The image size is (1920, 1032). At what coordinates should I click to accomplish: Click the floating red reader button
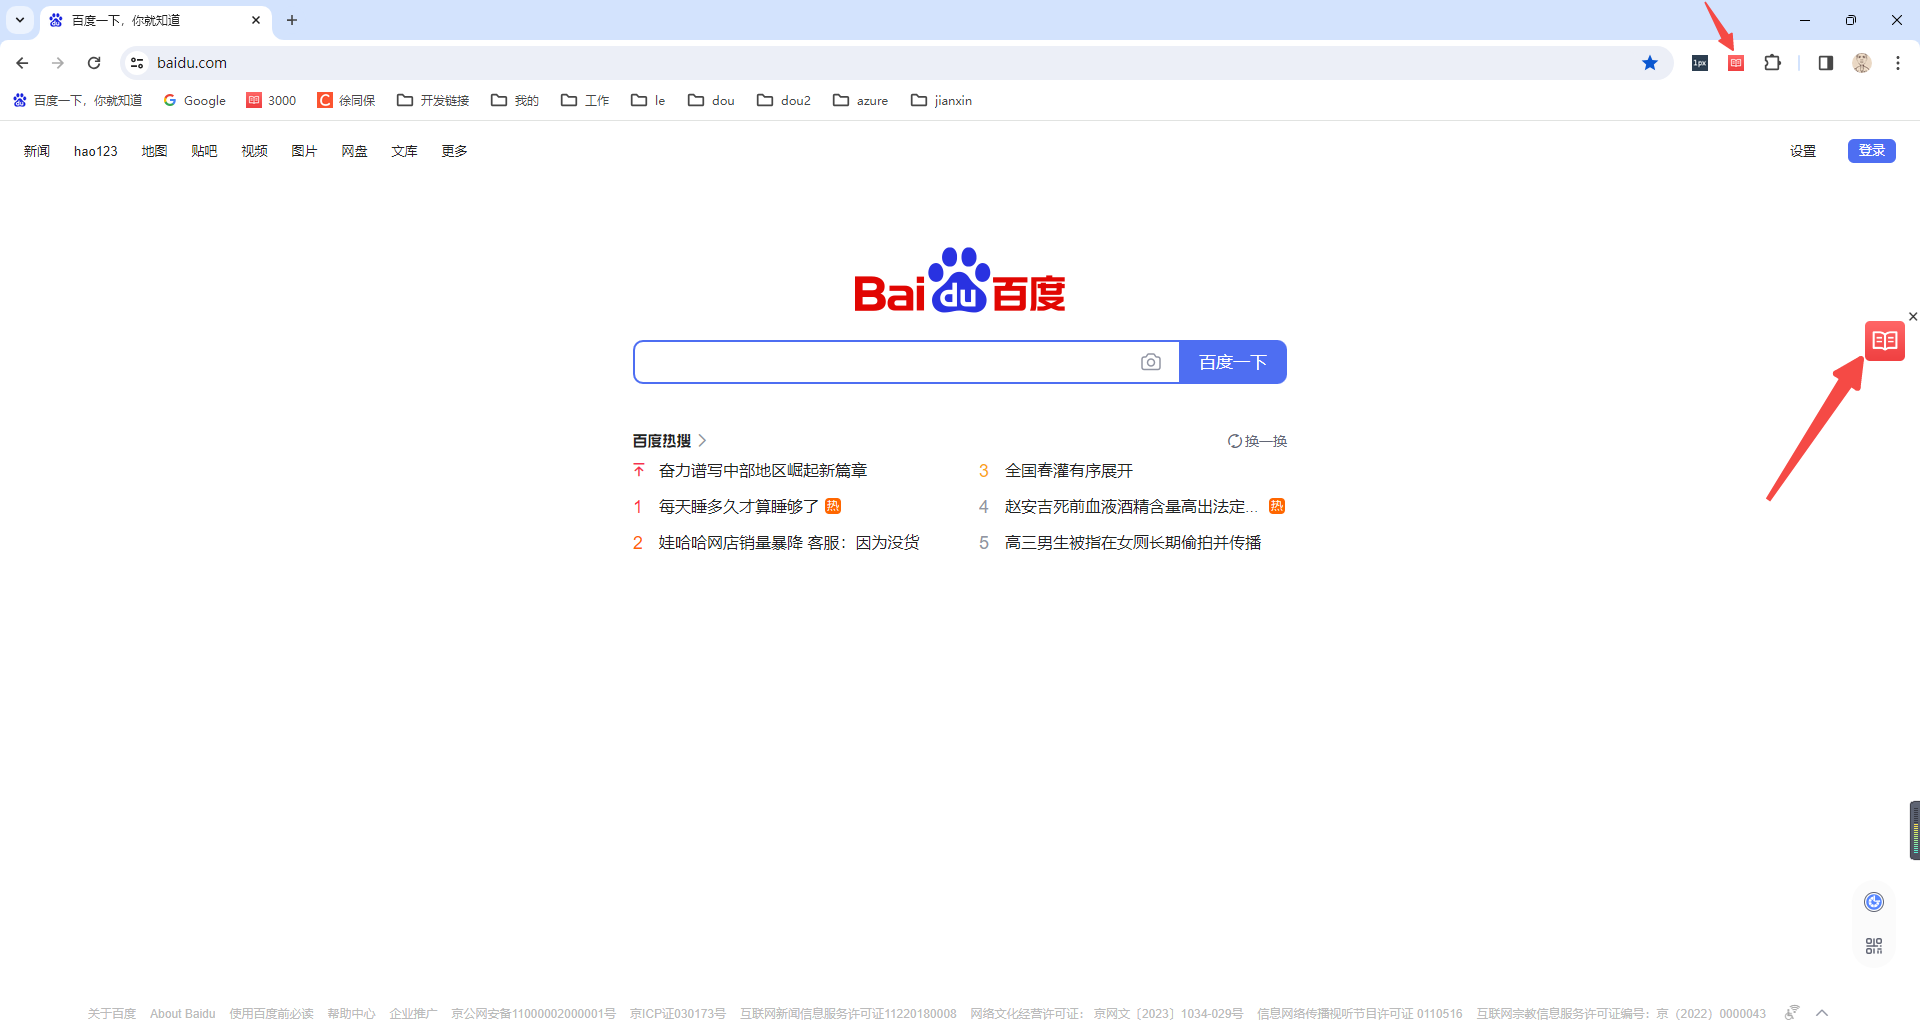coord(1885,341)
